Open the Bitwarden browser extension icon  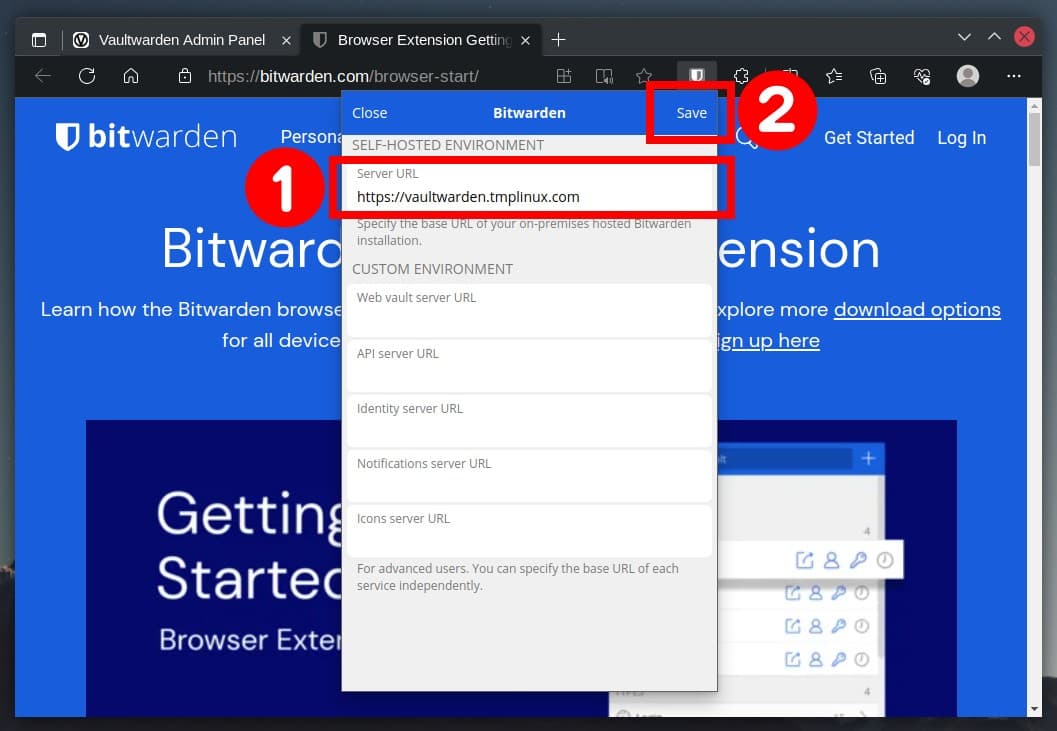(x=696, y=75)
